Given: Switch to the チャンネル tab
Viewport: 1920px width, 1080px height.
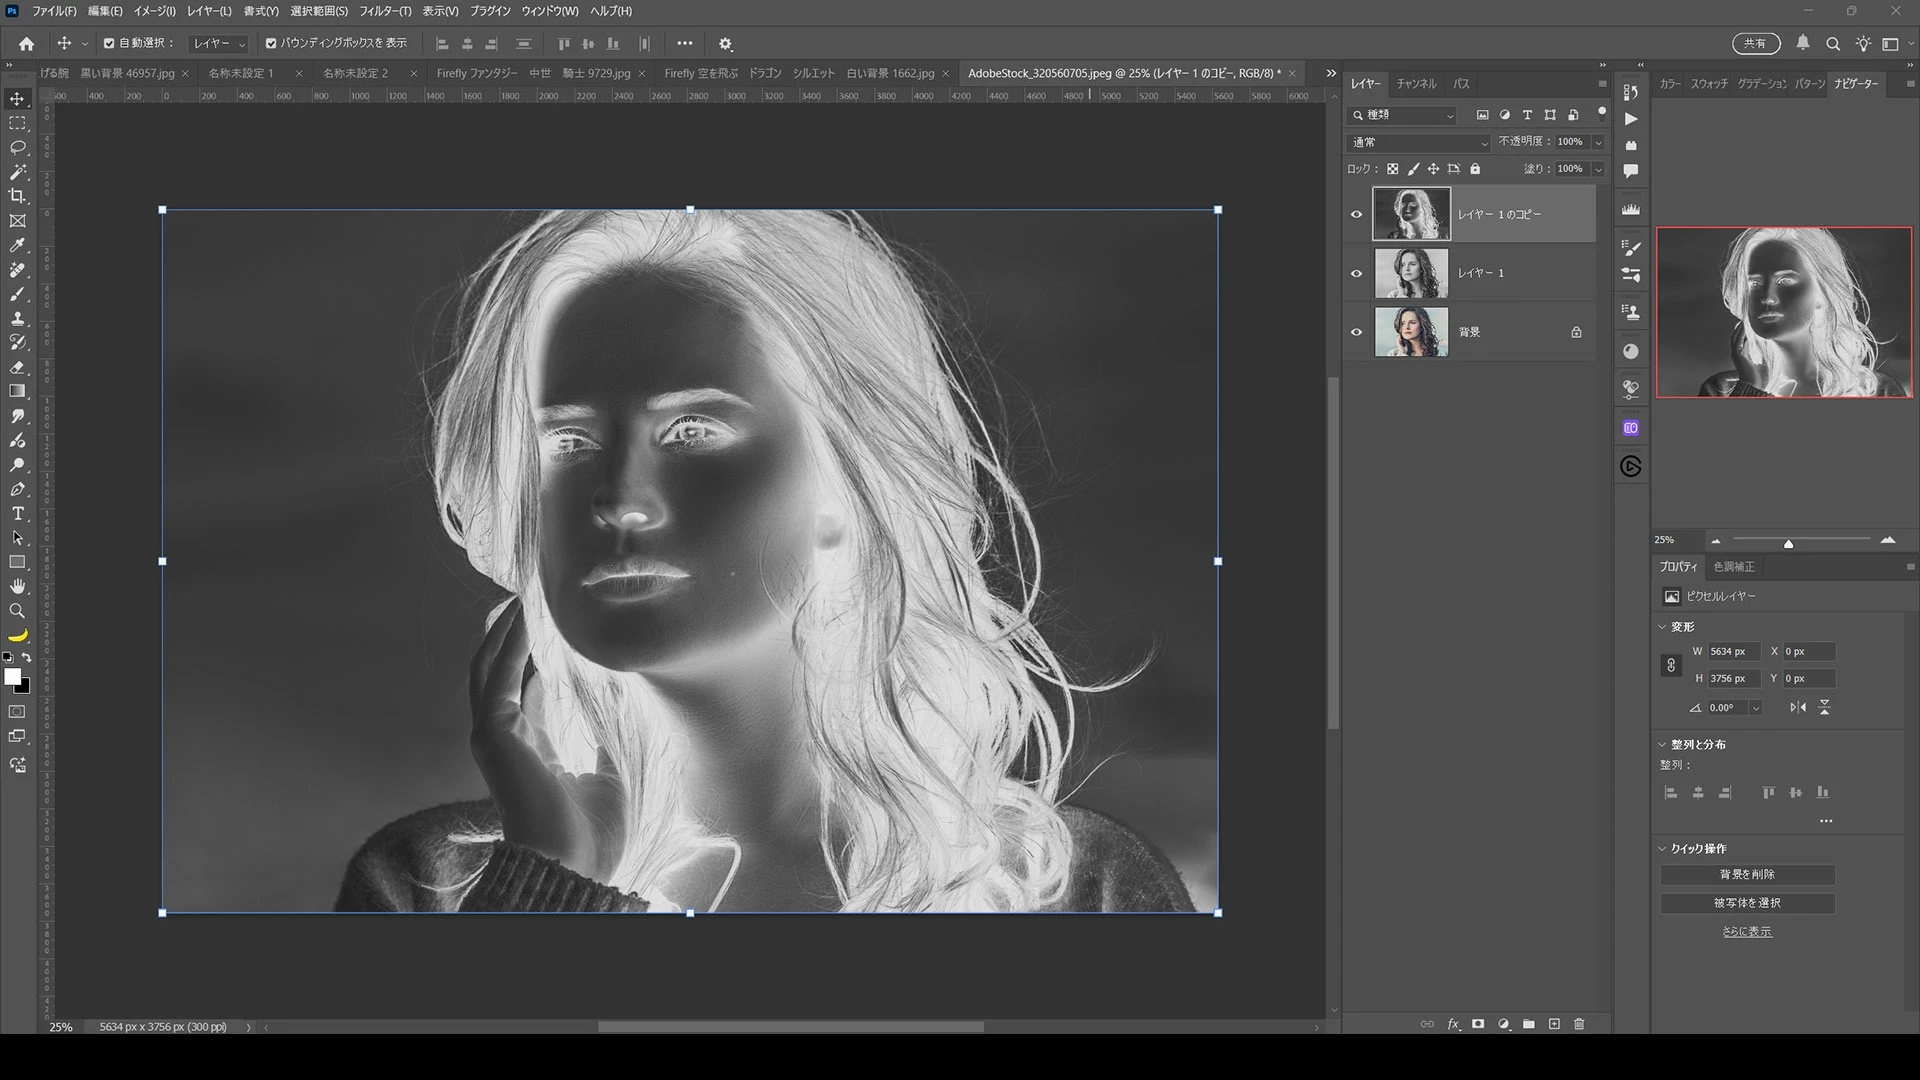Looking at the screenshot, I should [1416, 84].
